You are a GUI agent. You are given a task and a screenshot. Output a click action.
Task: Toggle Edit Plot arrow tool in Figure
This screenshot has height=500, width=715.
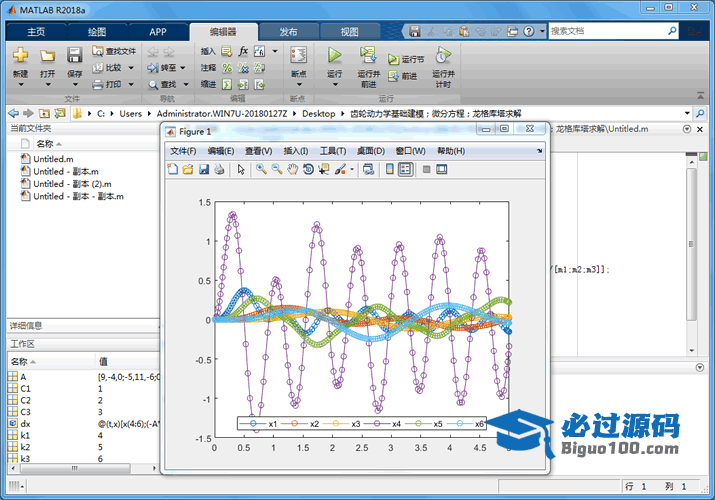(241, 170)
